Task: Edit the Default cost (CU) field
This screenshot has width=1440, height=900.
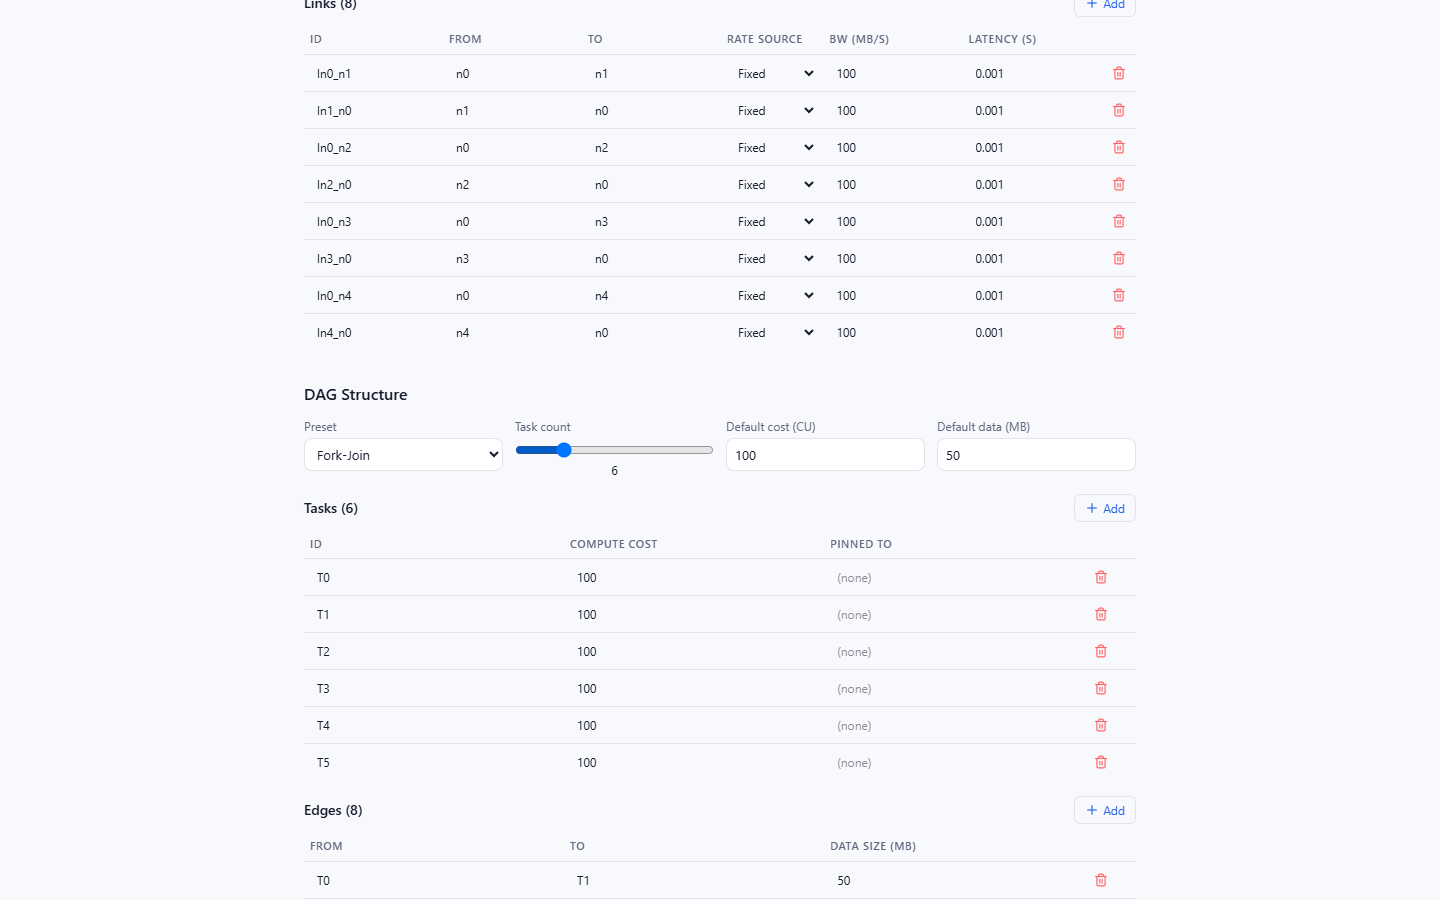Action: (825, 455)
